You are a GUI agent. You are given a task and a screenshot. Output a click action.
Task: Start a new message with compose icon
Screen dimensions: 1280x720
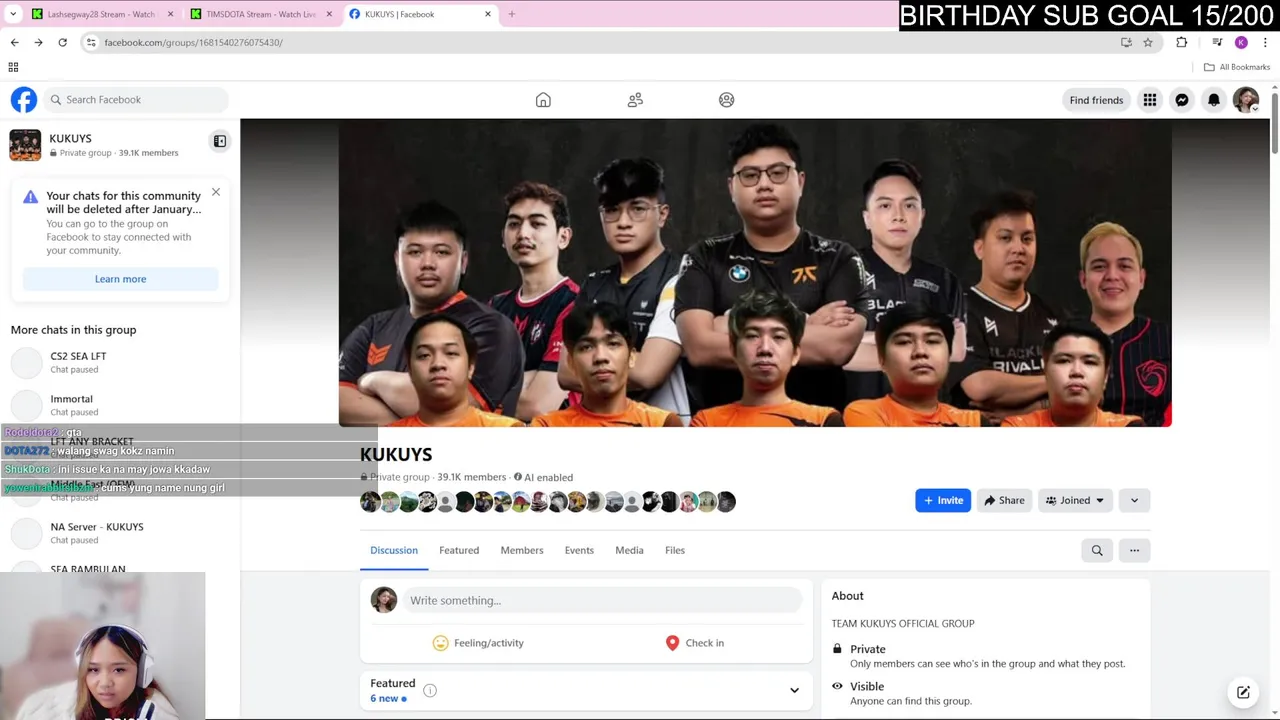coord(1243,692)
